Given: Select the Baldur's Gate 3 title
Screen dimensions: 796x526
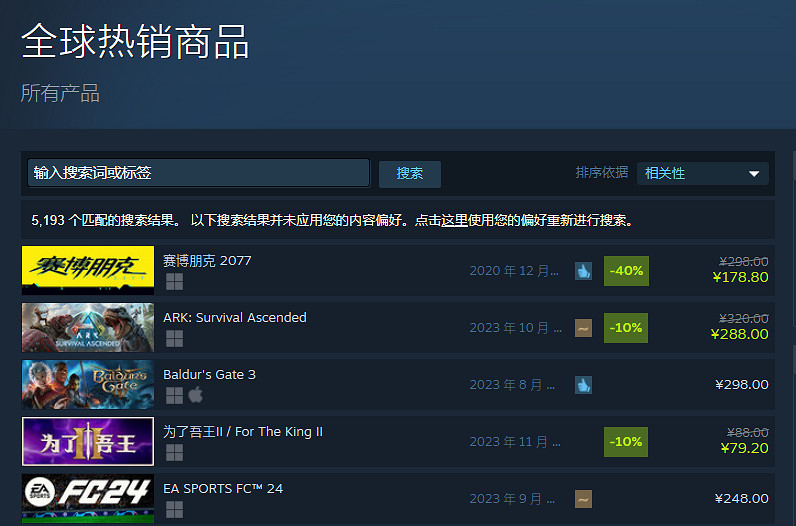Looking at the screenshot, I should click(209, 375).
